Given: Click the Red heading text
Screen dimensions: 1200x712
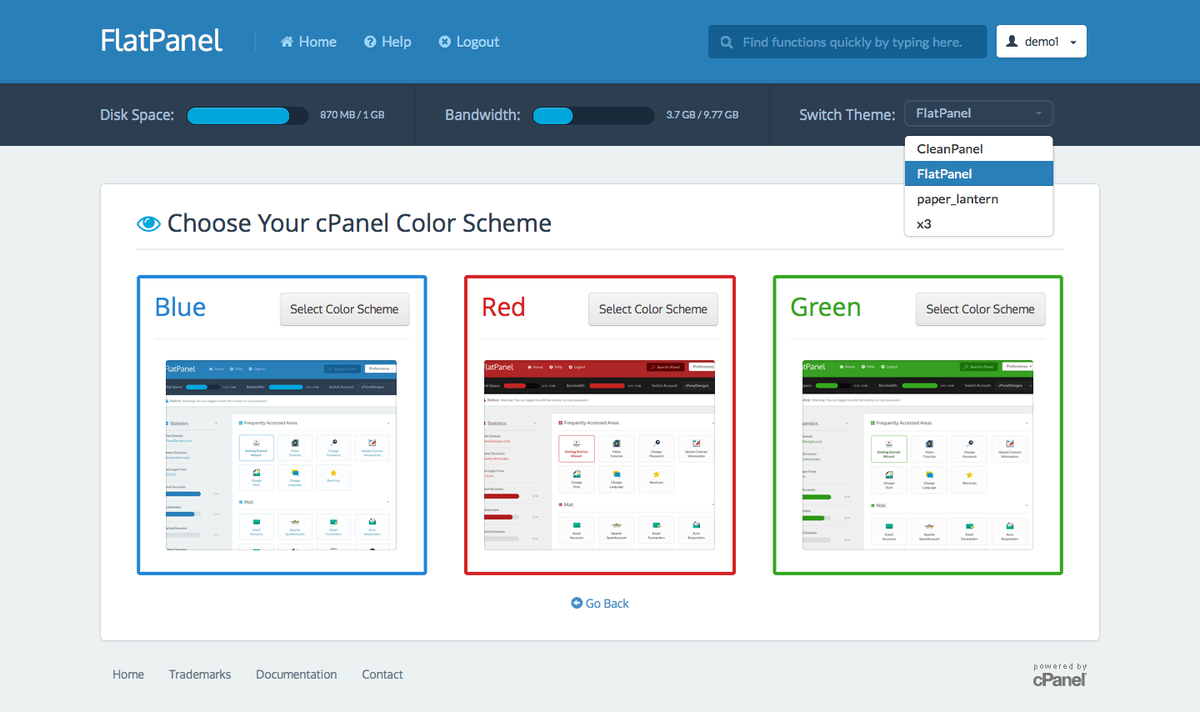Looking at the screenshot, I should 503,306.
